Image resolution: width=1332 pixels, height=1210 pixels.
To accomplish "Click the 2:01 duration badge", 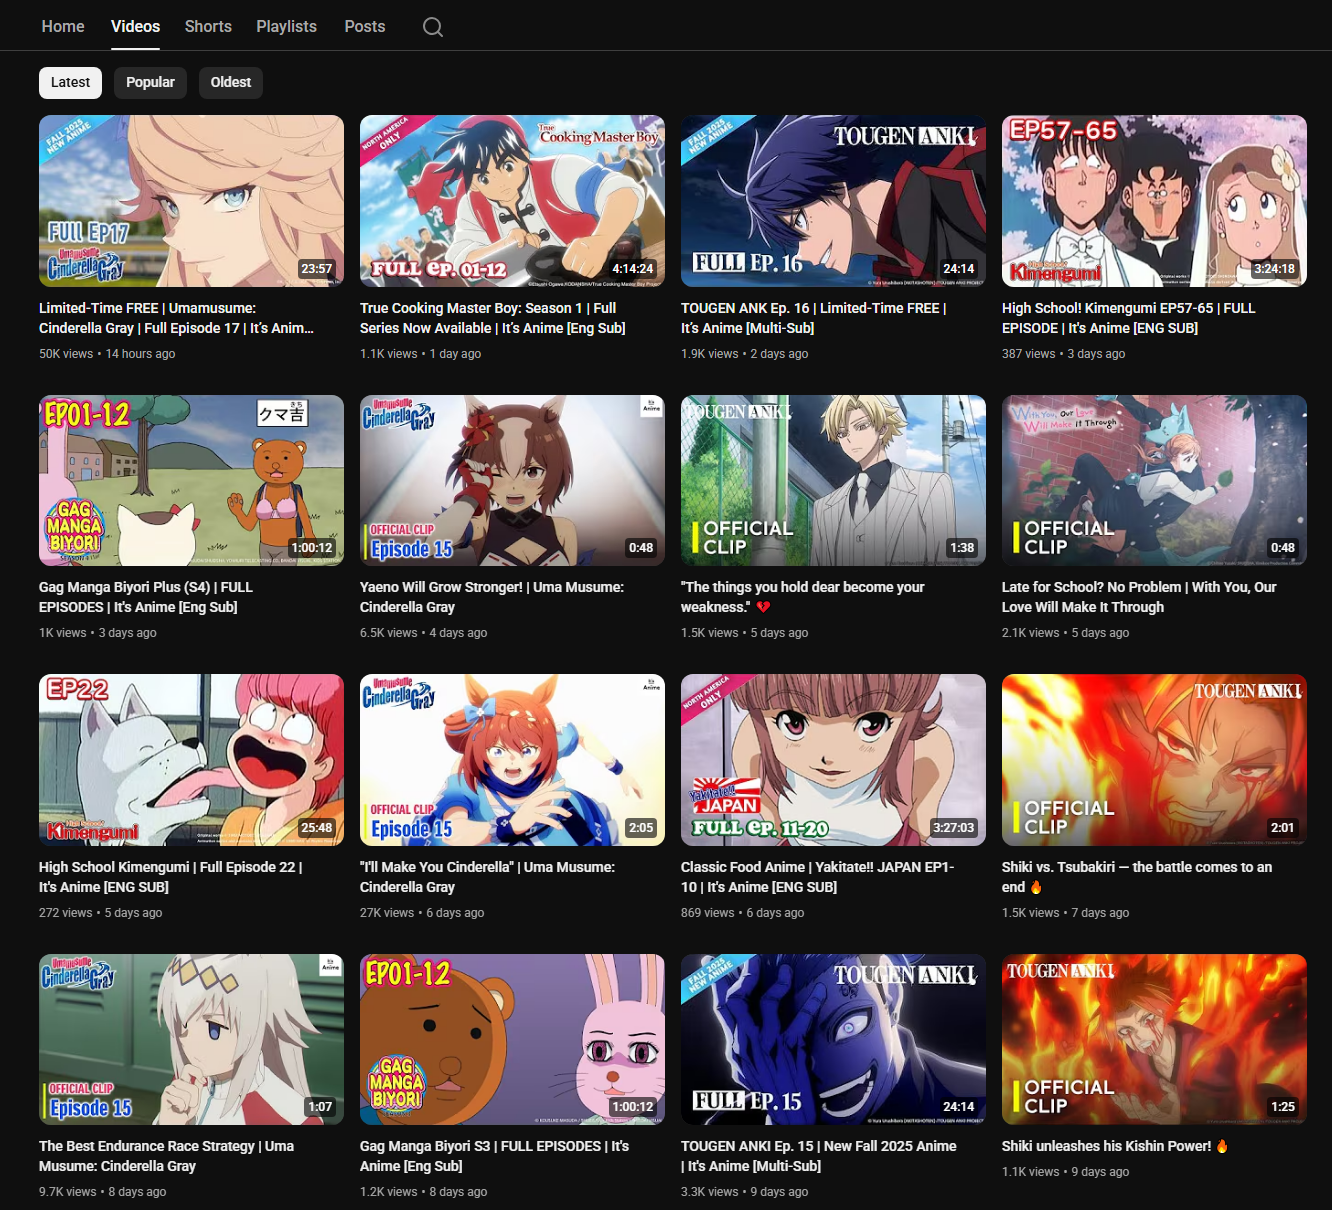I will [x=1283, y=828].
